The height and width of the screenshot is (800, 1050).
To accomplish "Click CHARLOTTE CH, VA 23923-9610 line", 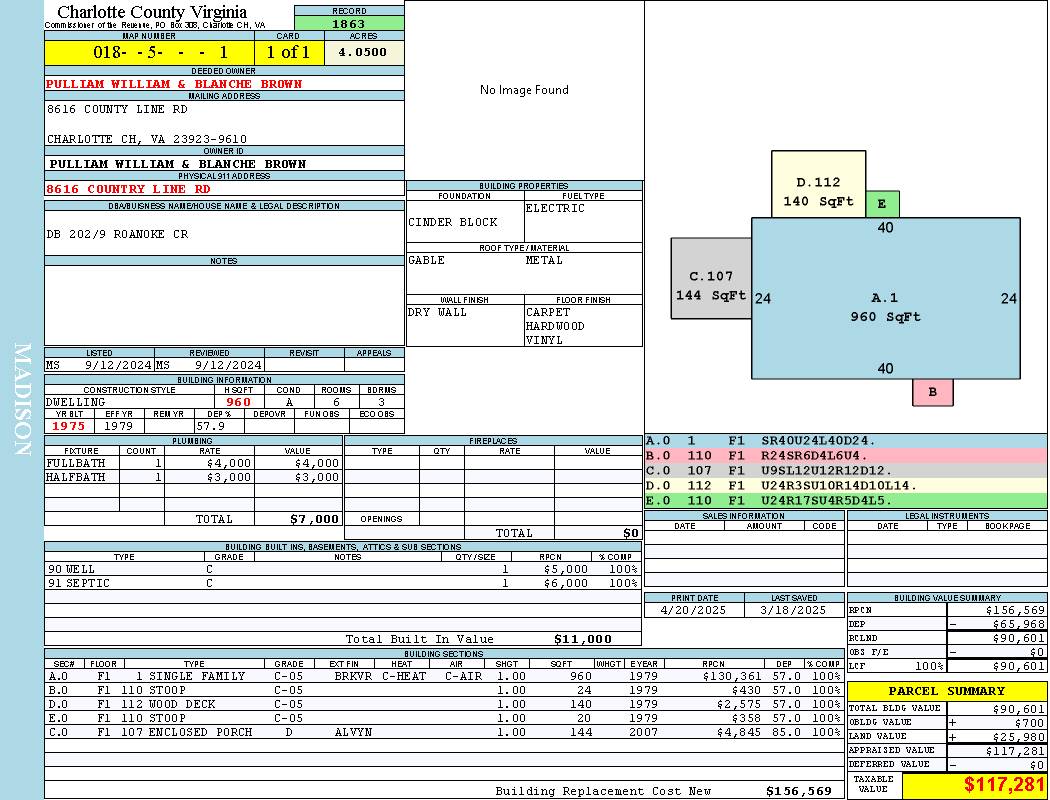I will [147, 139].
